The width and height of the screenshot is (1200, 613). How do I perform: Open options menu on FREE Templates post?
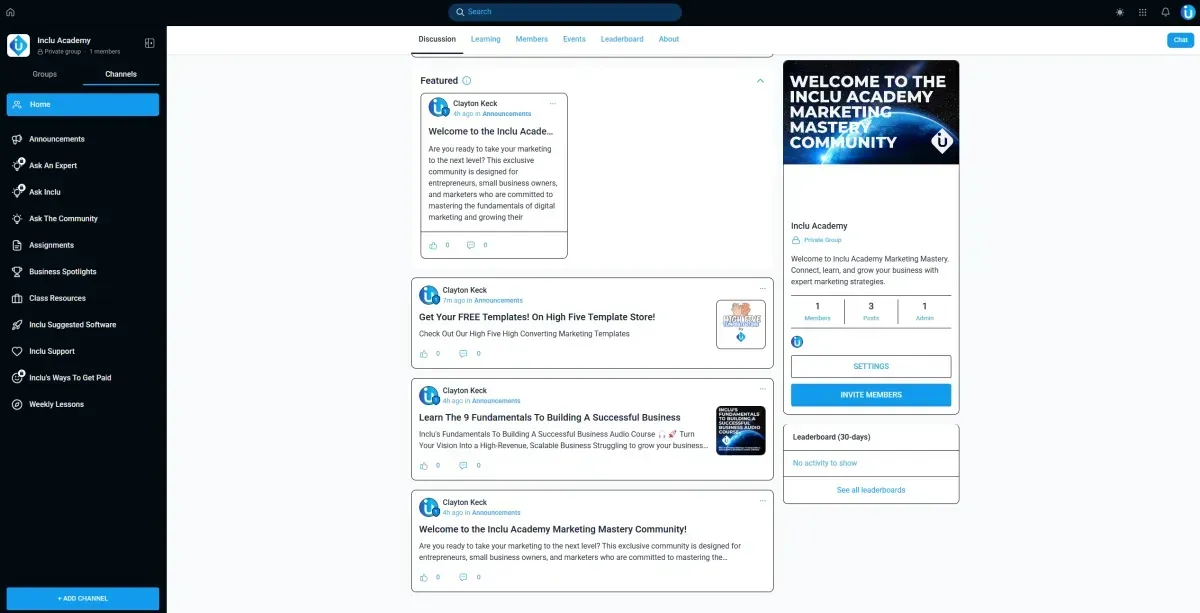coord(762,289)
